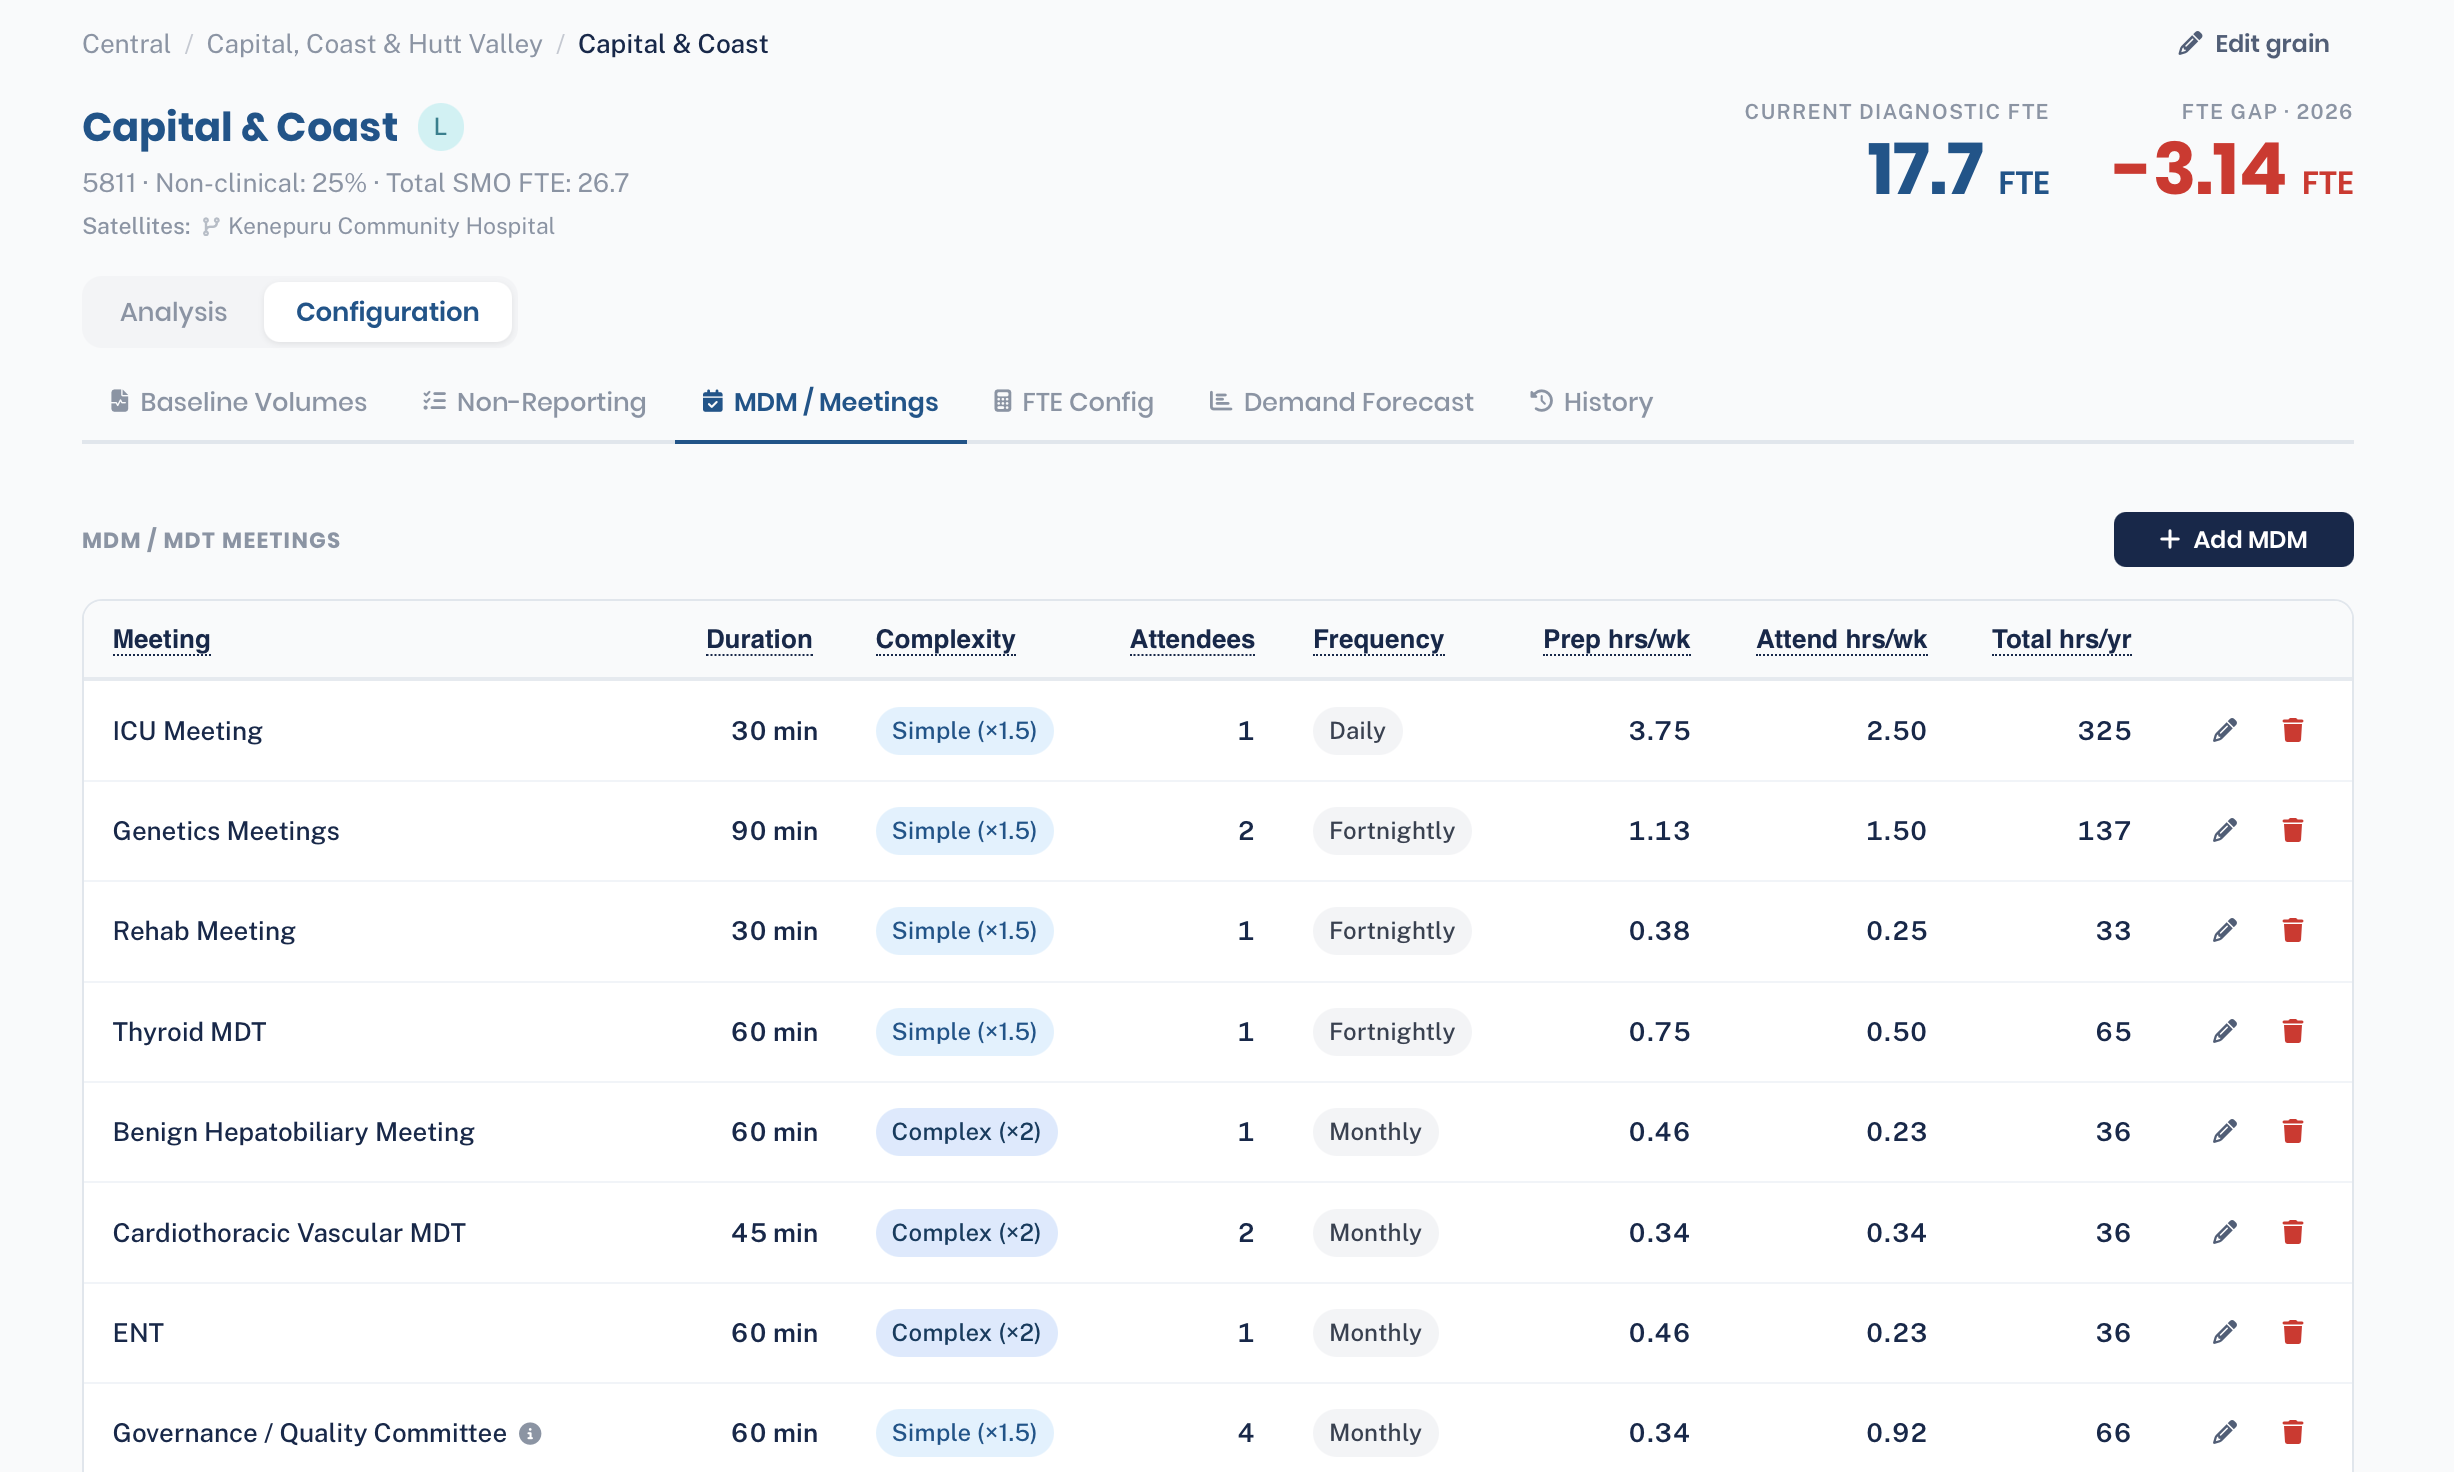Click the satellite branch icon
The height and width of the screenshot is (1472, 2454).
tap(210, 227)
